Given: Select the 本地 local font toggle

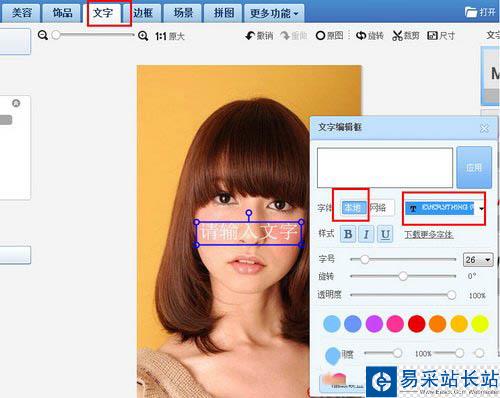Looking at the screenshot, I should point(353,208).
